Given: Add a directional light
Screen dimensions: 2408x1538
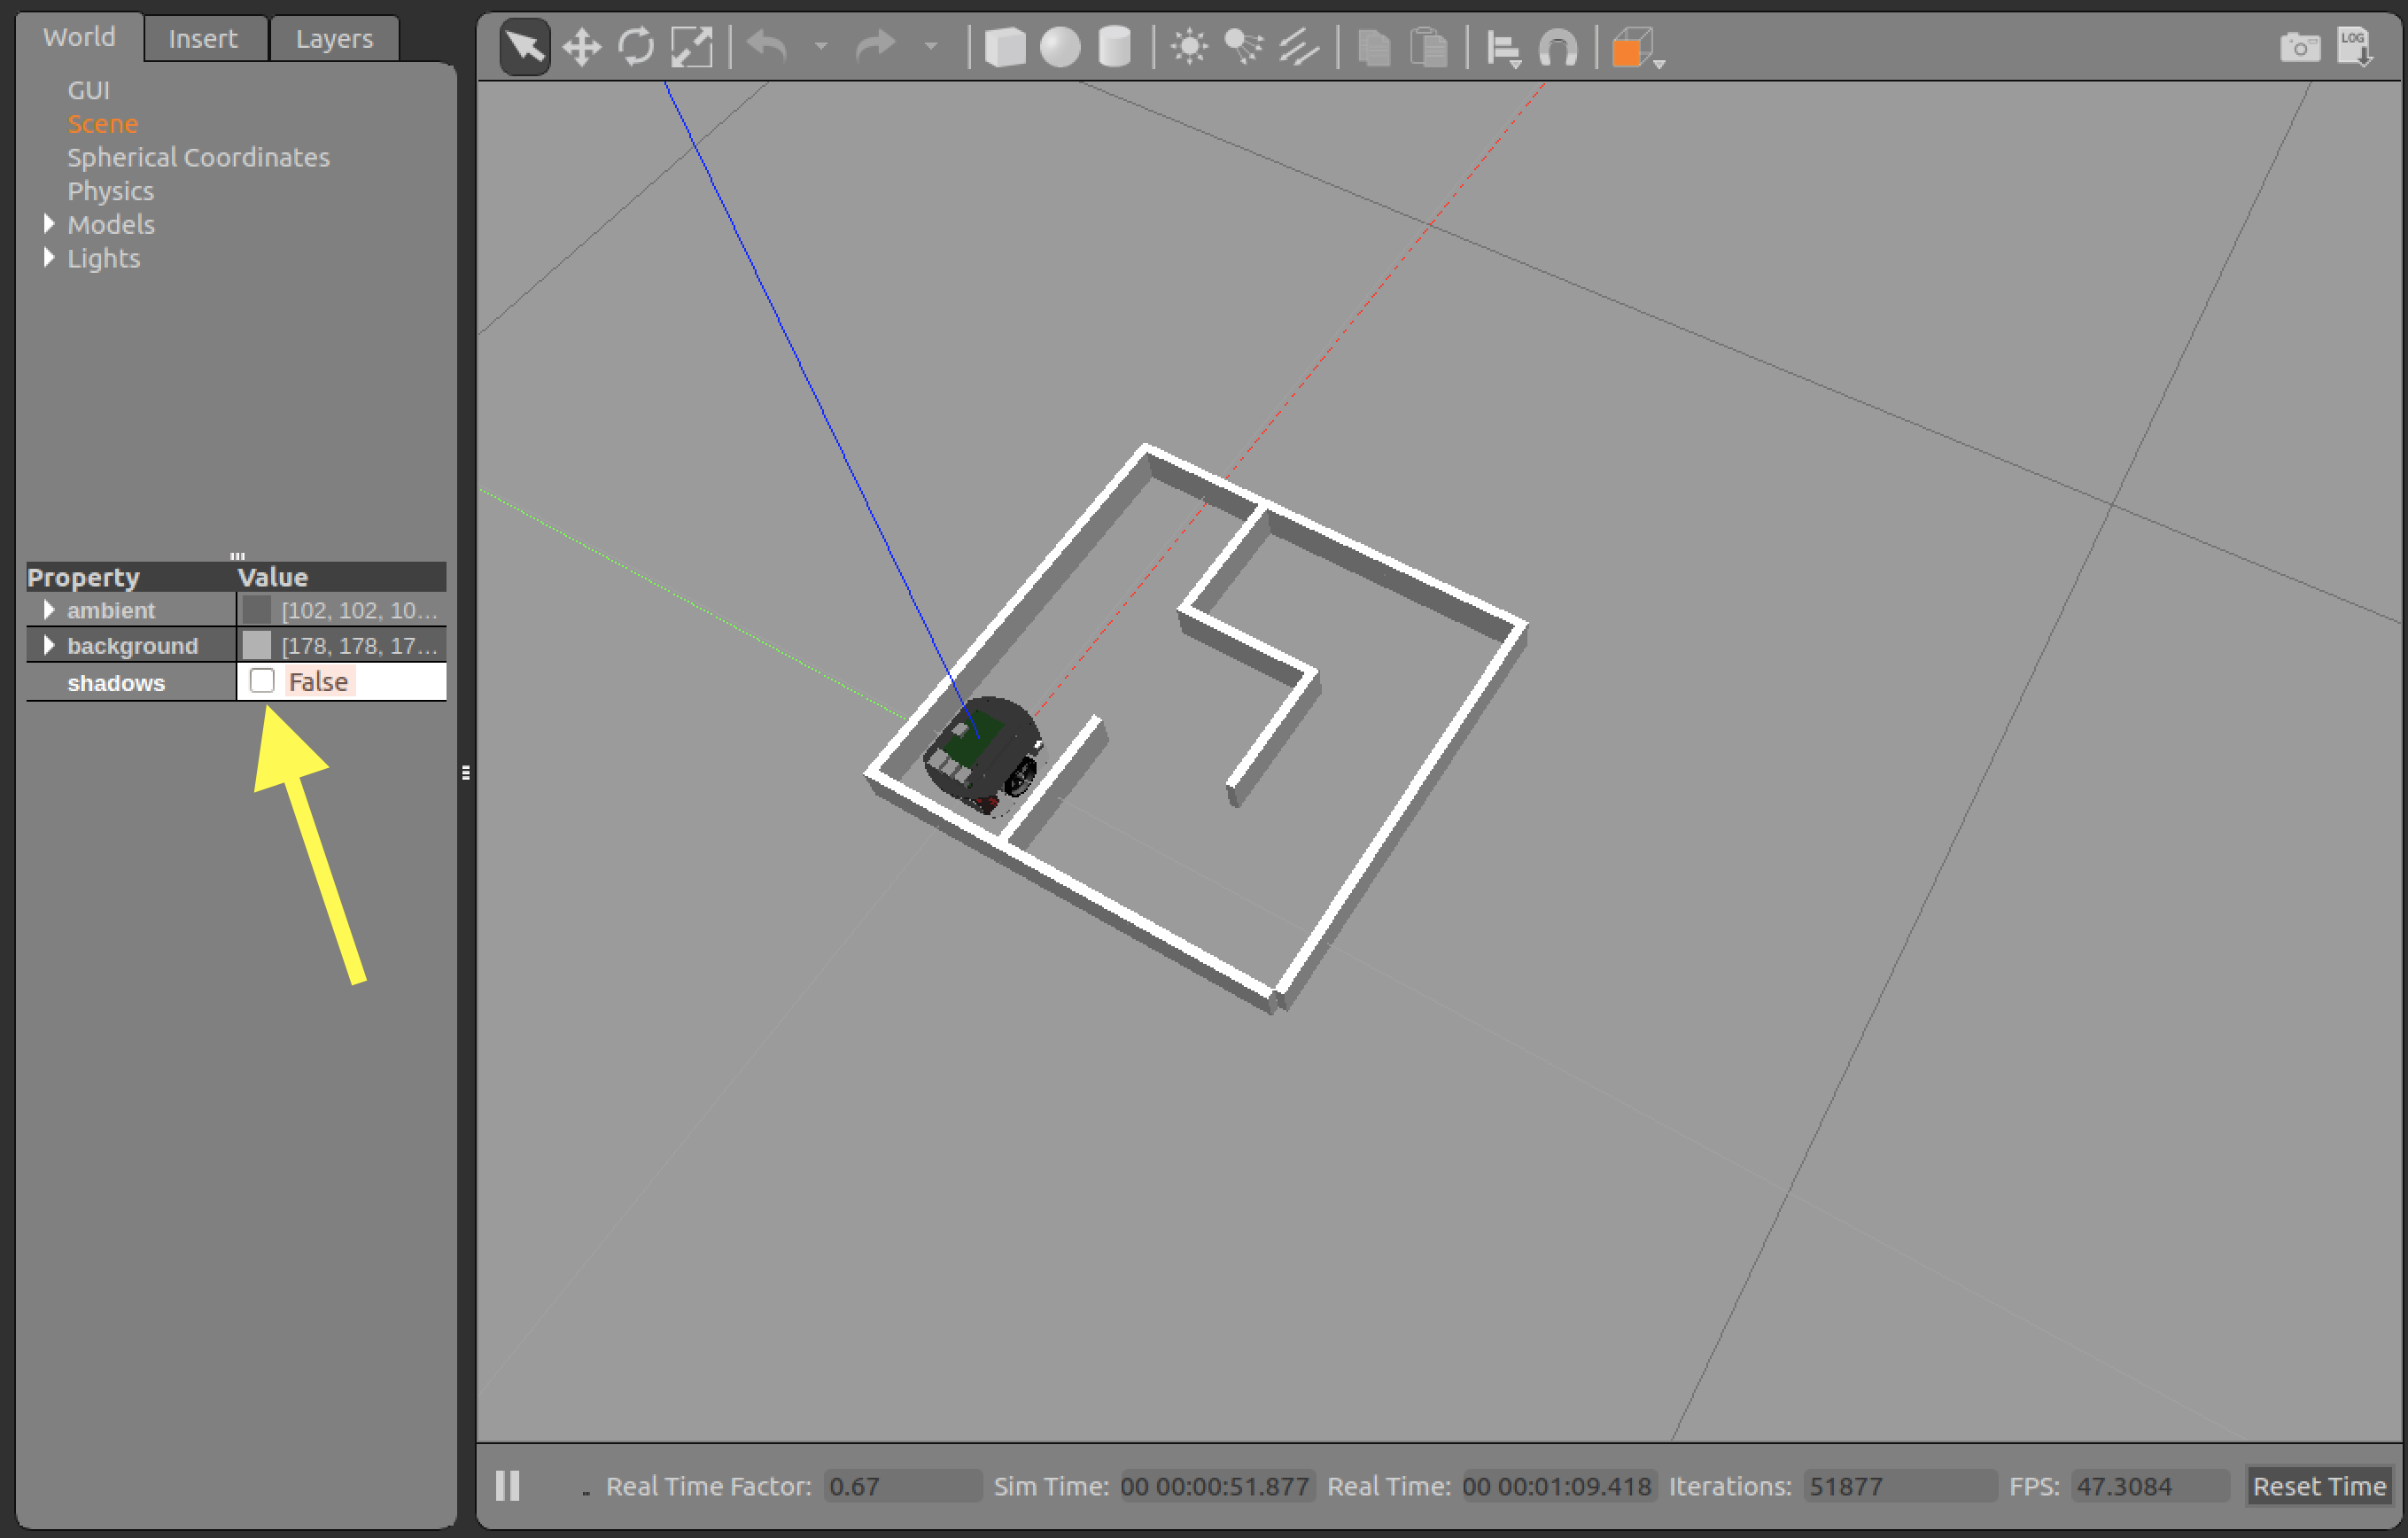Looking at the screenshot, I should tap(1299, 46).
